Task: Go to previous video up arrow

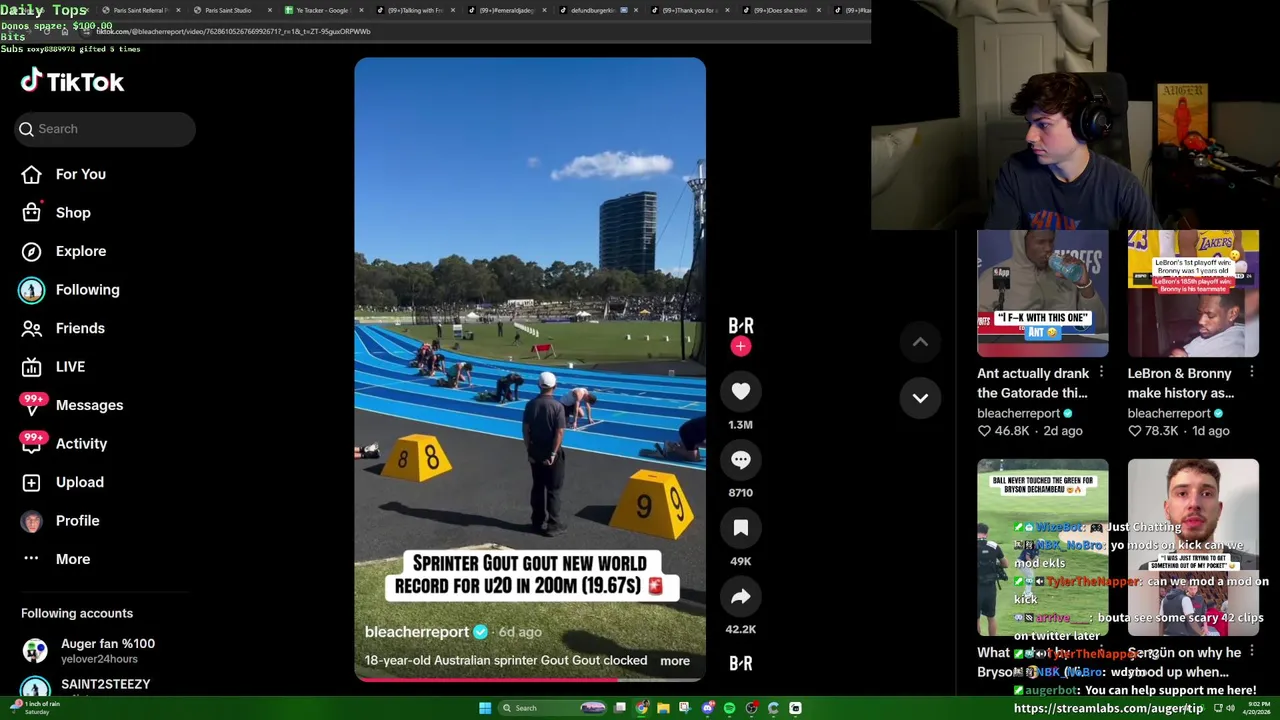Action: click(920, 342)
